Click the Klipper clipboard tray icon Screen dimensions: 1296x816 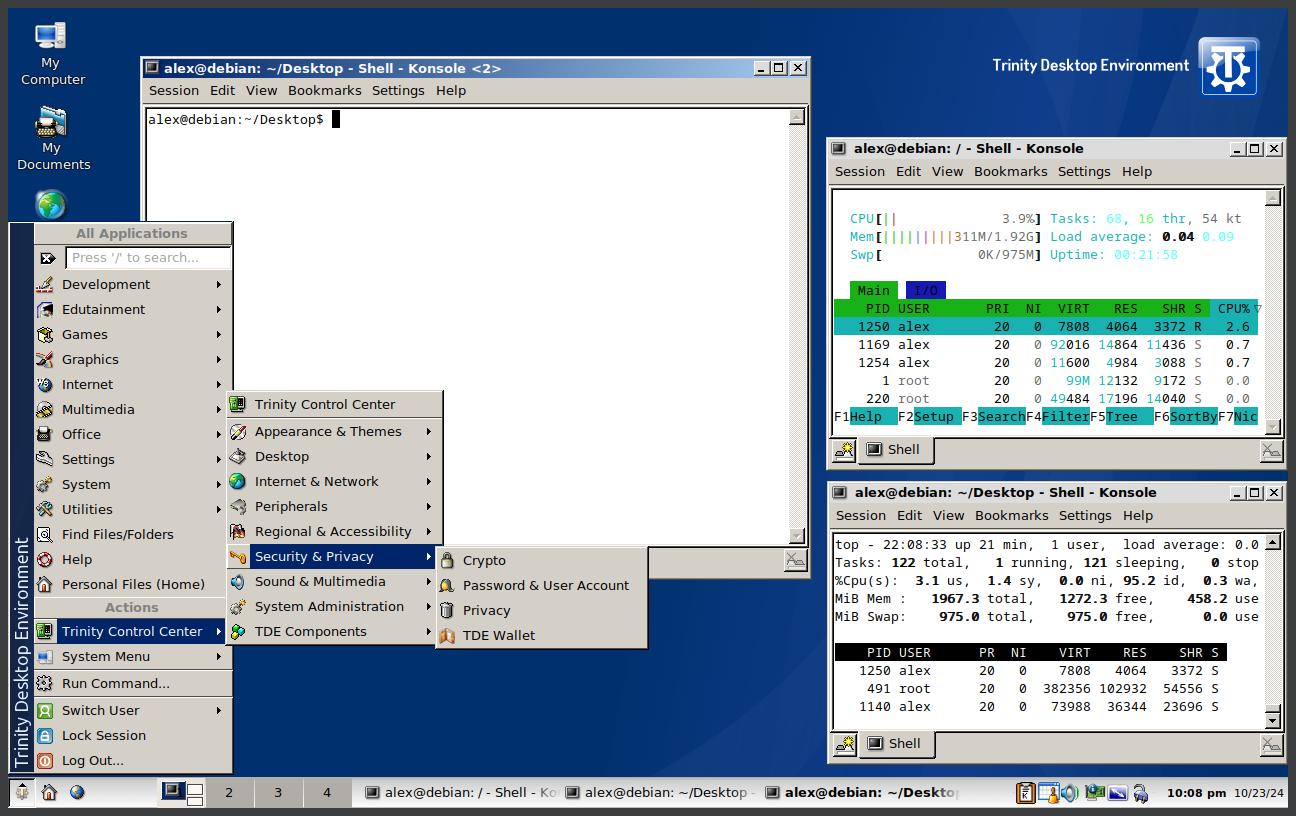(x=1025, y=793)
